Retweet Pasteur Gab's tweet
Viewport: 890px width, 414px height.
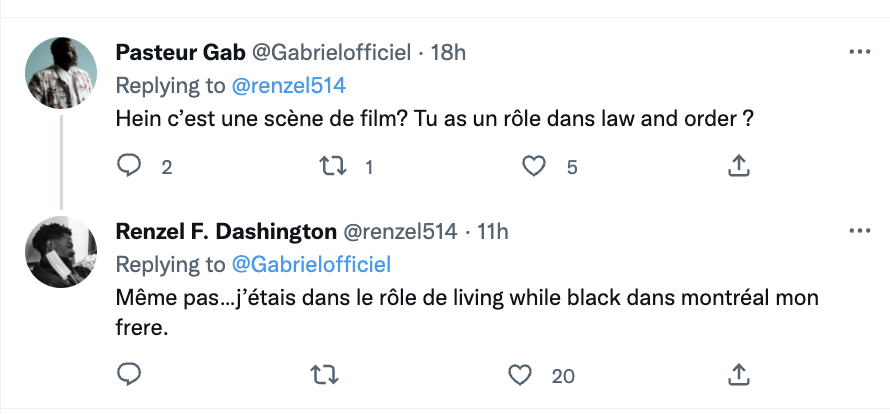pos(327,166)
